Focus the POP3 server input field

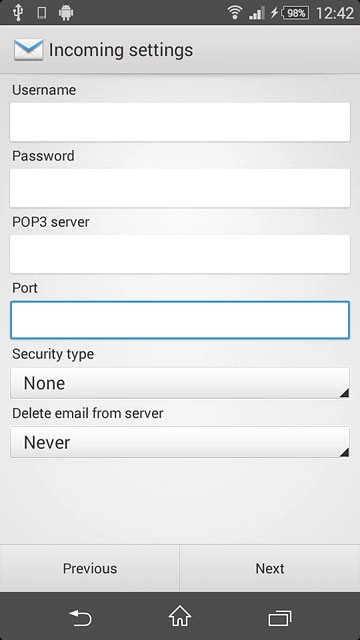click(x=180, y=254)
